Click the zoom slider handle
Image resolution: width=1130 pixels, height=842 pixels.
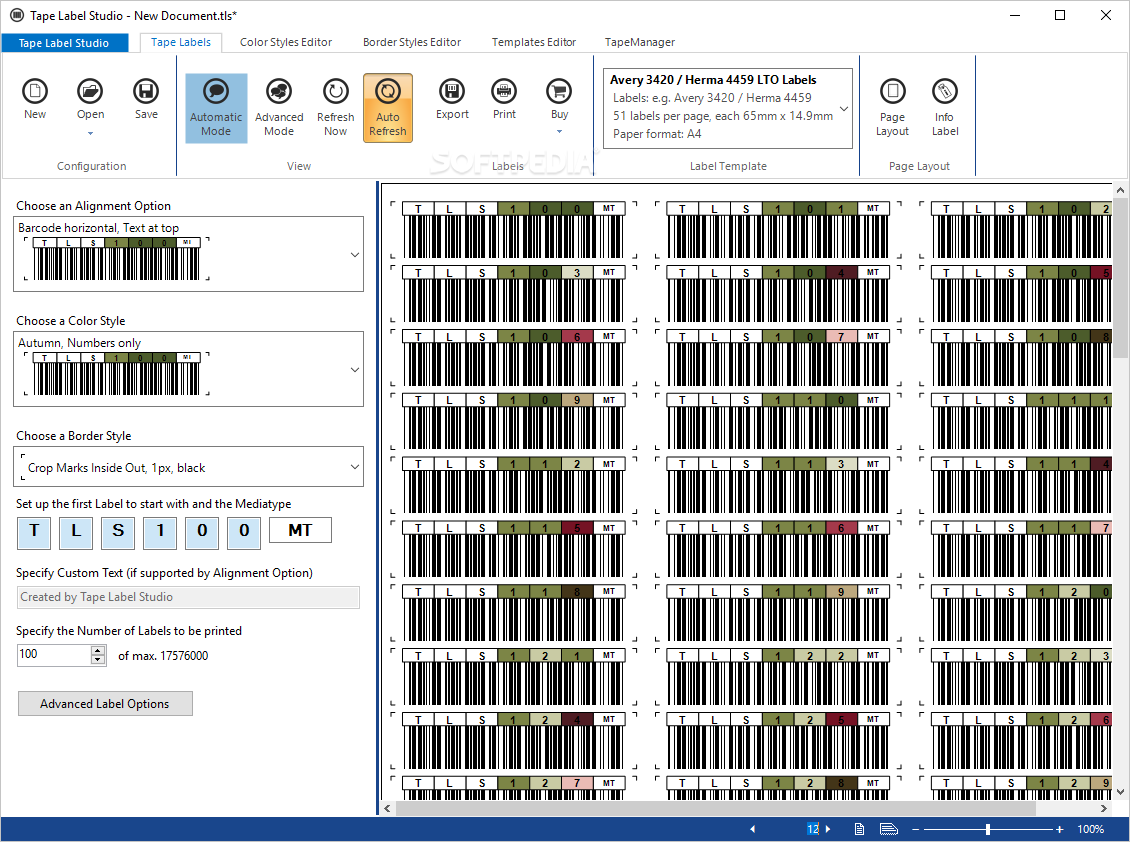988,829
